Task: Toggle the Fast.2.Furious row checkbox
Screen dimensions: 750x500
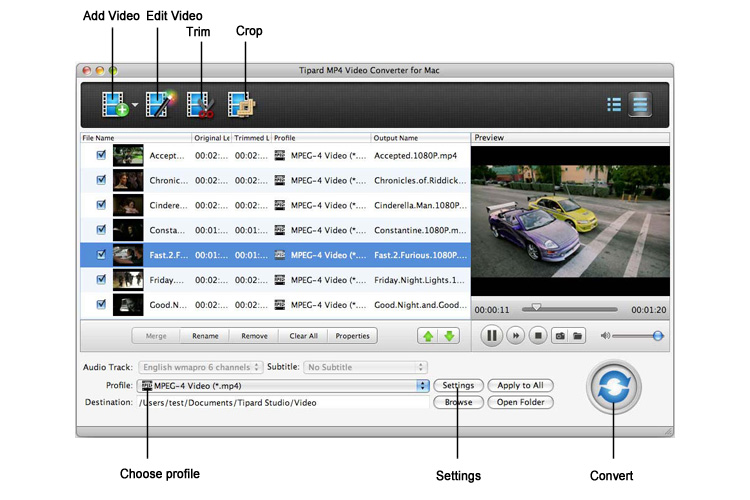Action: (101, 255)
